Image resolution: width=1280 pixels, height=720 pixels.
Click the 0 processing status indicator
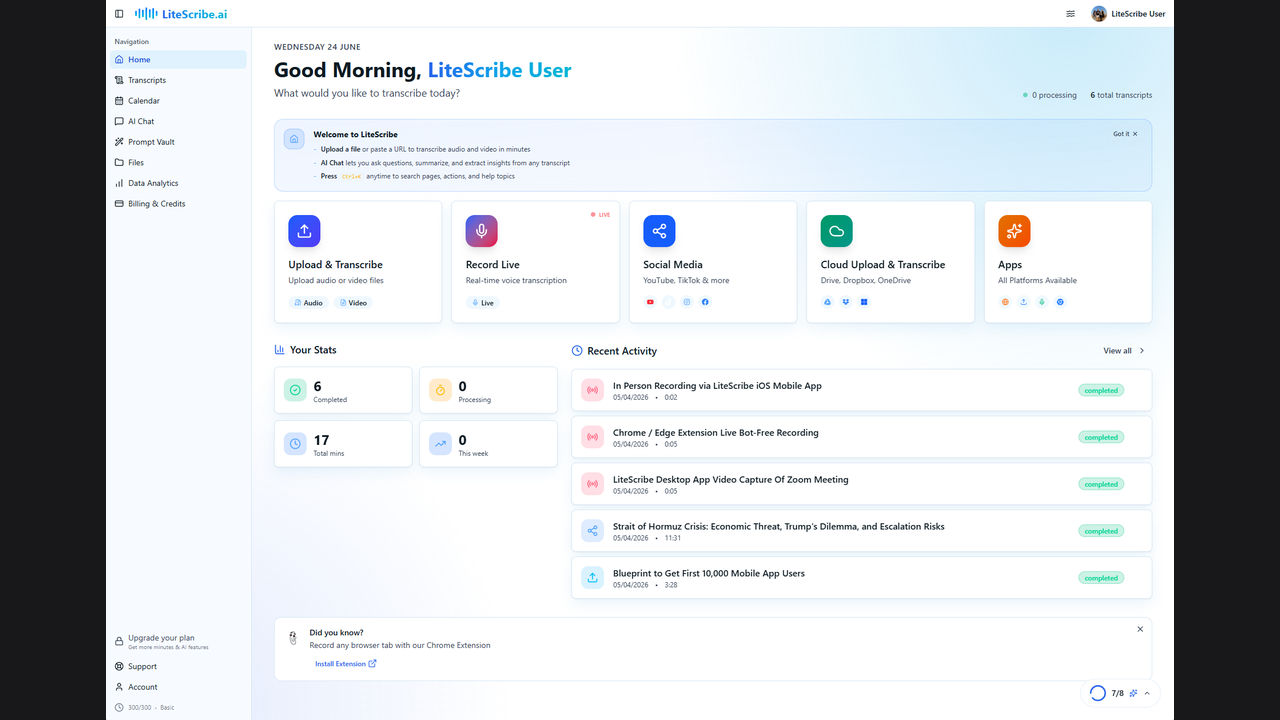click(1050, 95)
